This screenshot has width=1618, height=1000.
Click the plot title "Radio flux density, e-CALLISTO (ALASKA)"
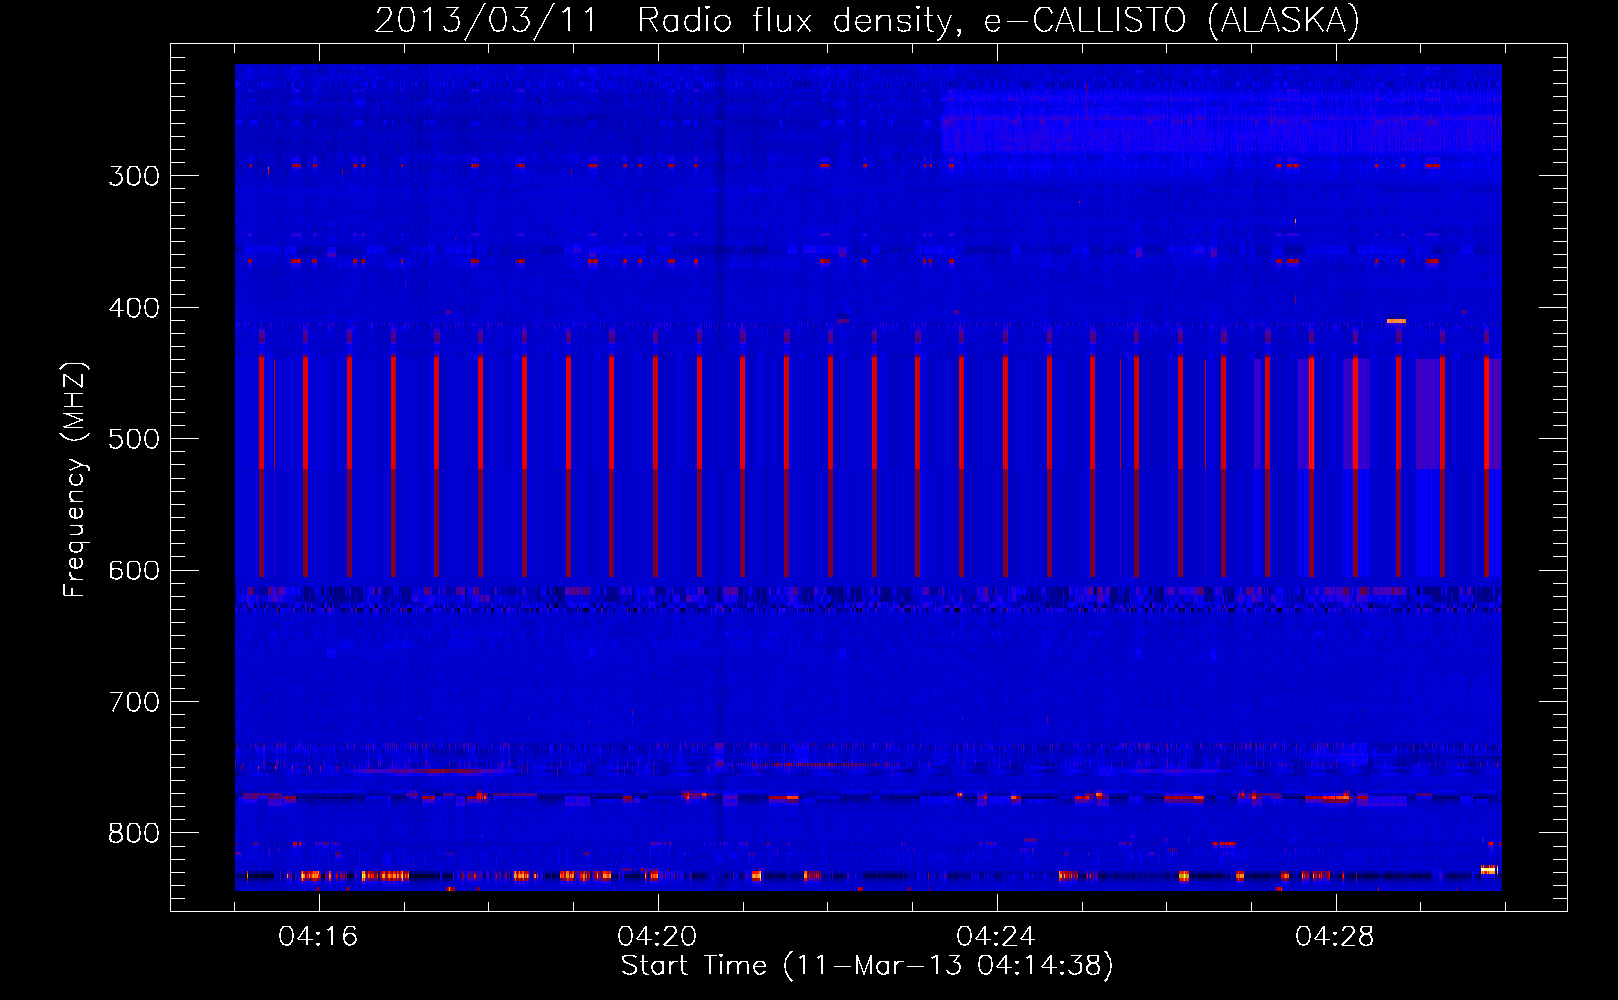point(999,20)
